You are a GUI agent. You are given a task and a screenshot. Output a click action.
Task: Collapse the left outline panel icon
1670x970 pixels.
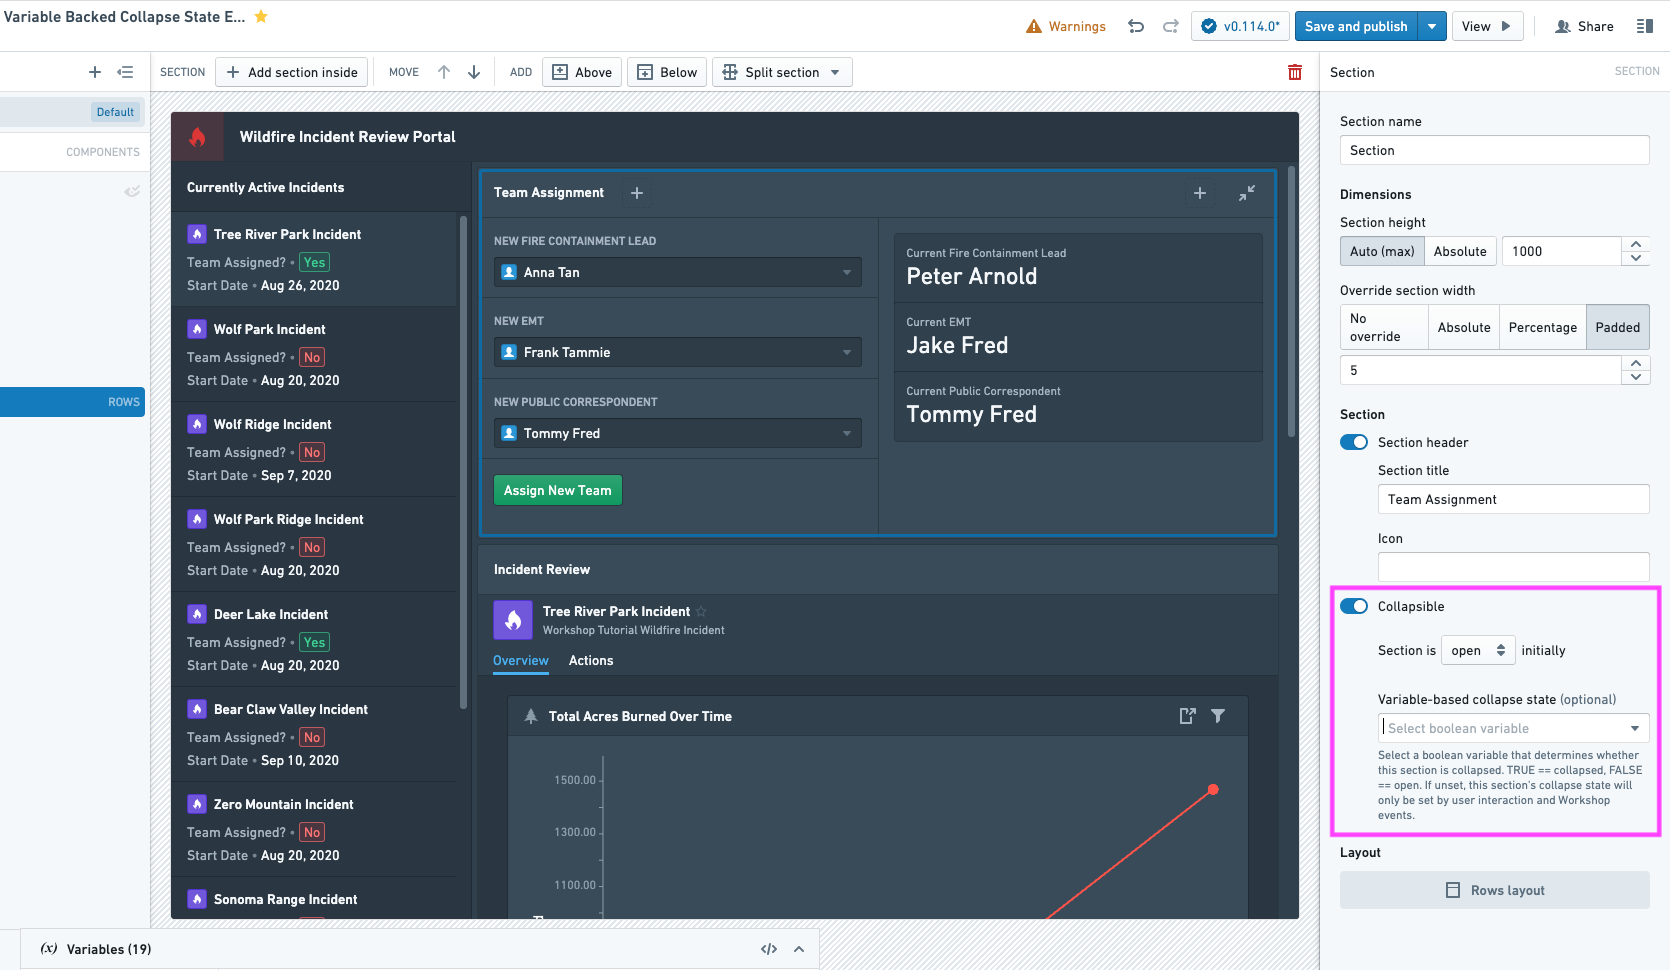tap(125, 72)
